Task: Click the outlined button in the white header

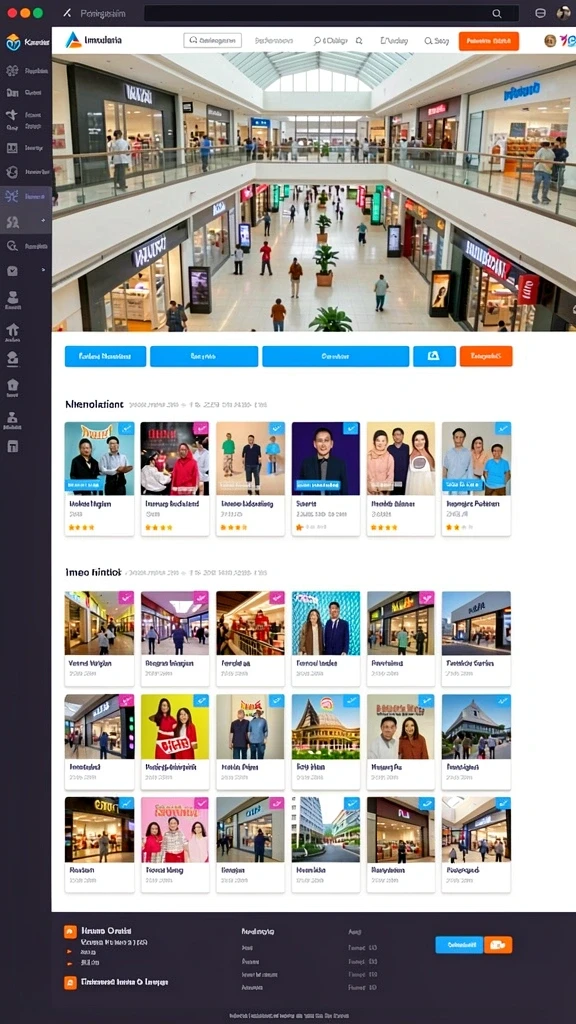Action: pyautogui.click(x=212, y=40)
